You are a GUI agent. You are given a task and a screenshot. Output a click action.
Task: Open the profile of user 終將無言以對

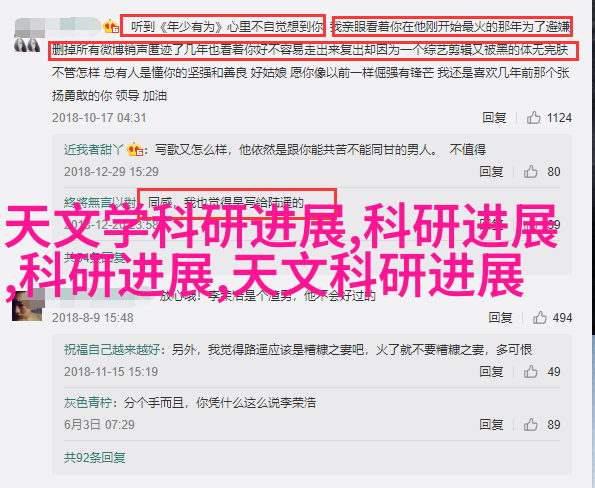(100, 202)
